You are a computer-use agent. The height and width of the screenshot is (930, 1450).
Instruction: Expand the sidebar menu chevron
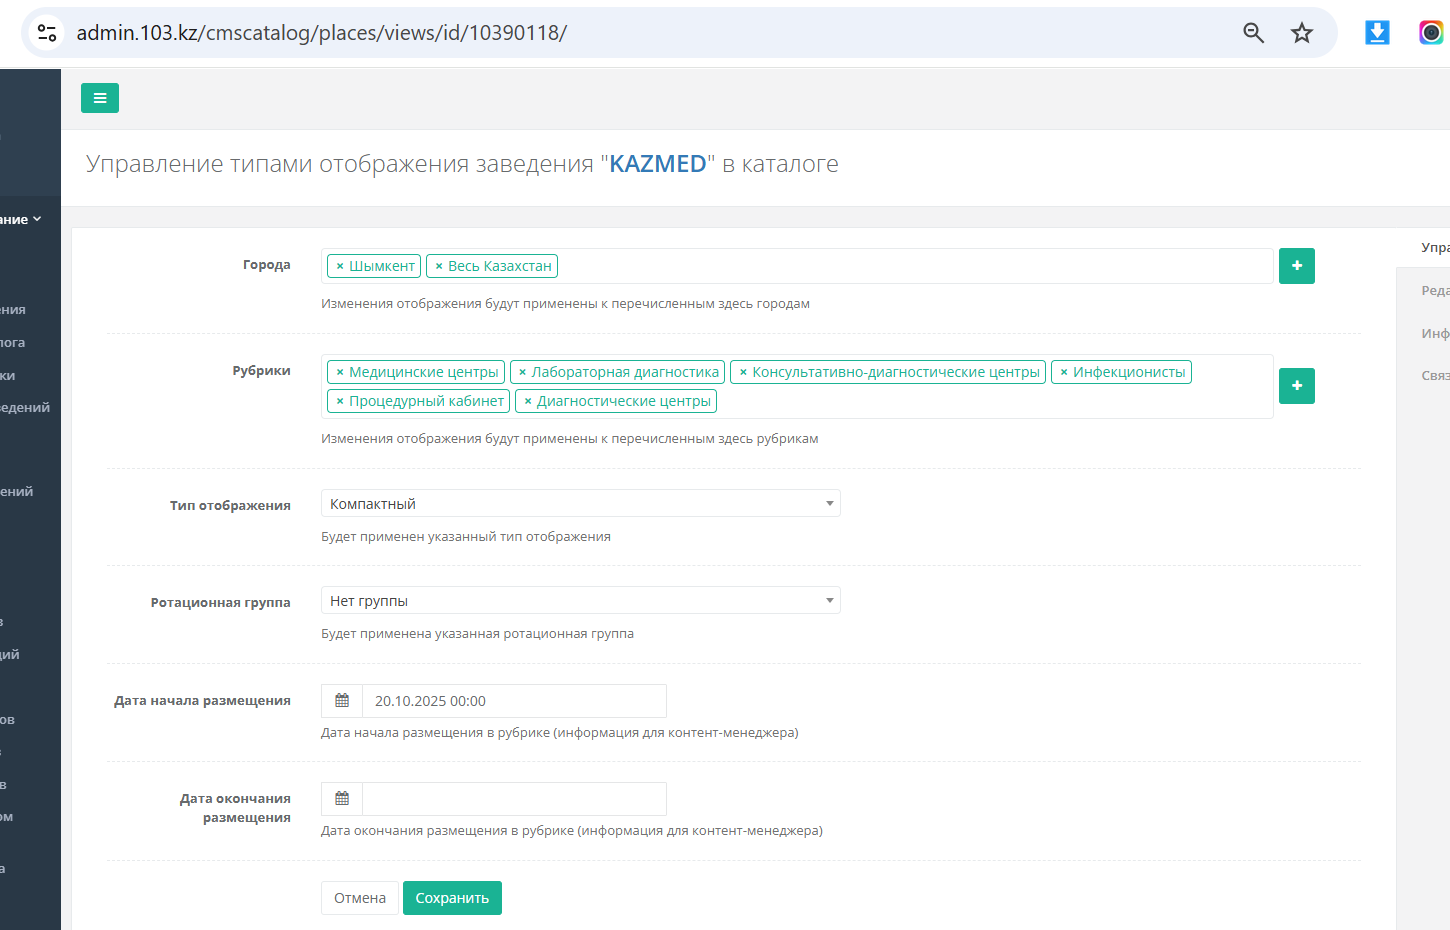[37, 219]
